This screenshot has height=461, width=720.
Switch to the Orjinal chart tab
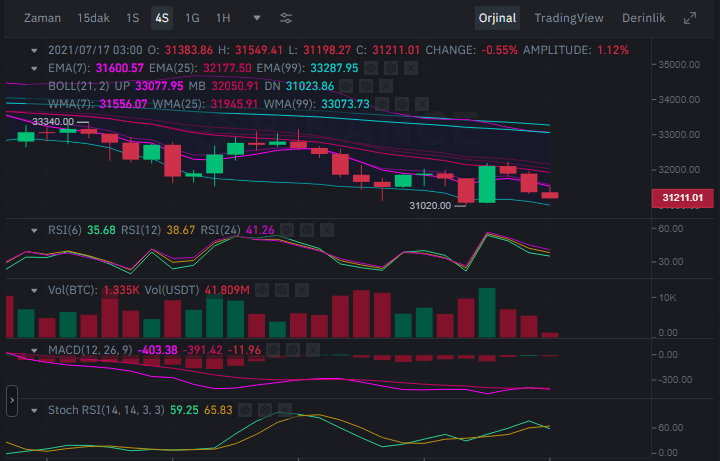coord(497,18)
